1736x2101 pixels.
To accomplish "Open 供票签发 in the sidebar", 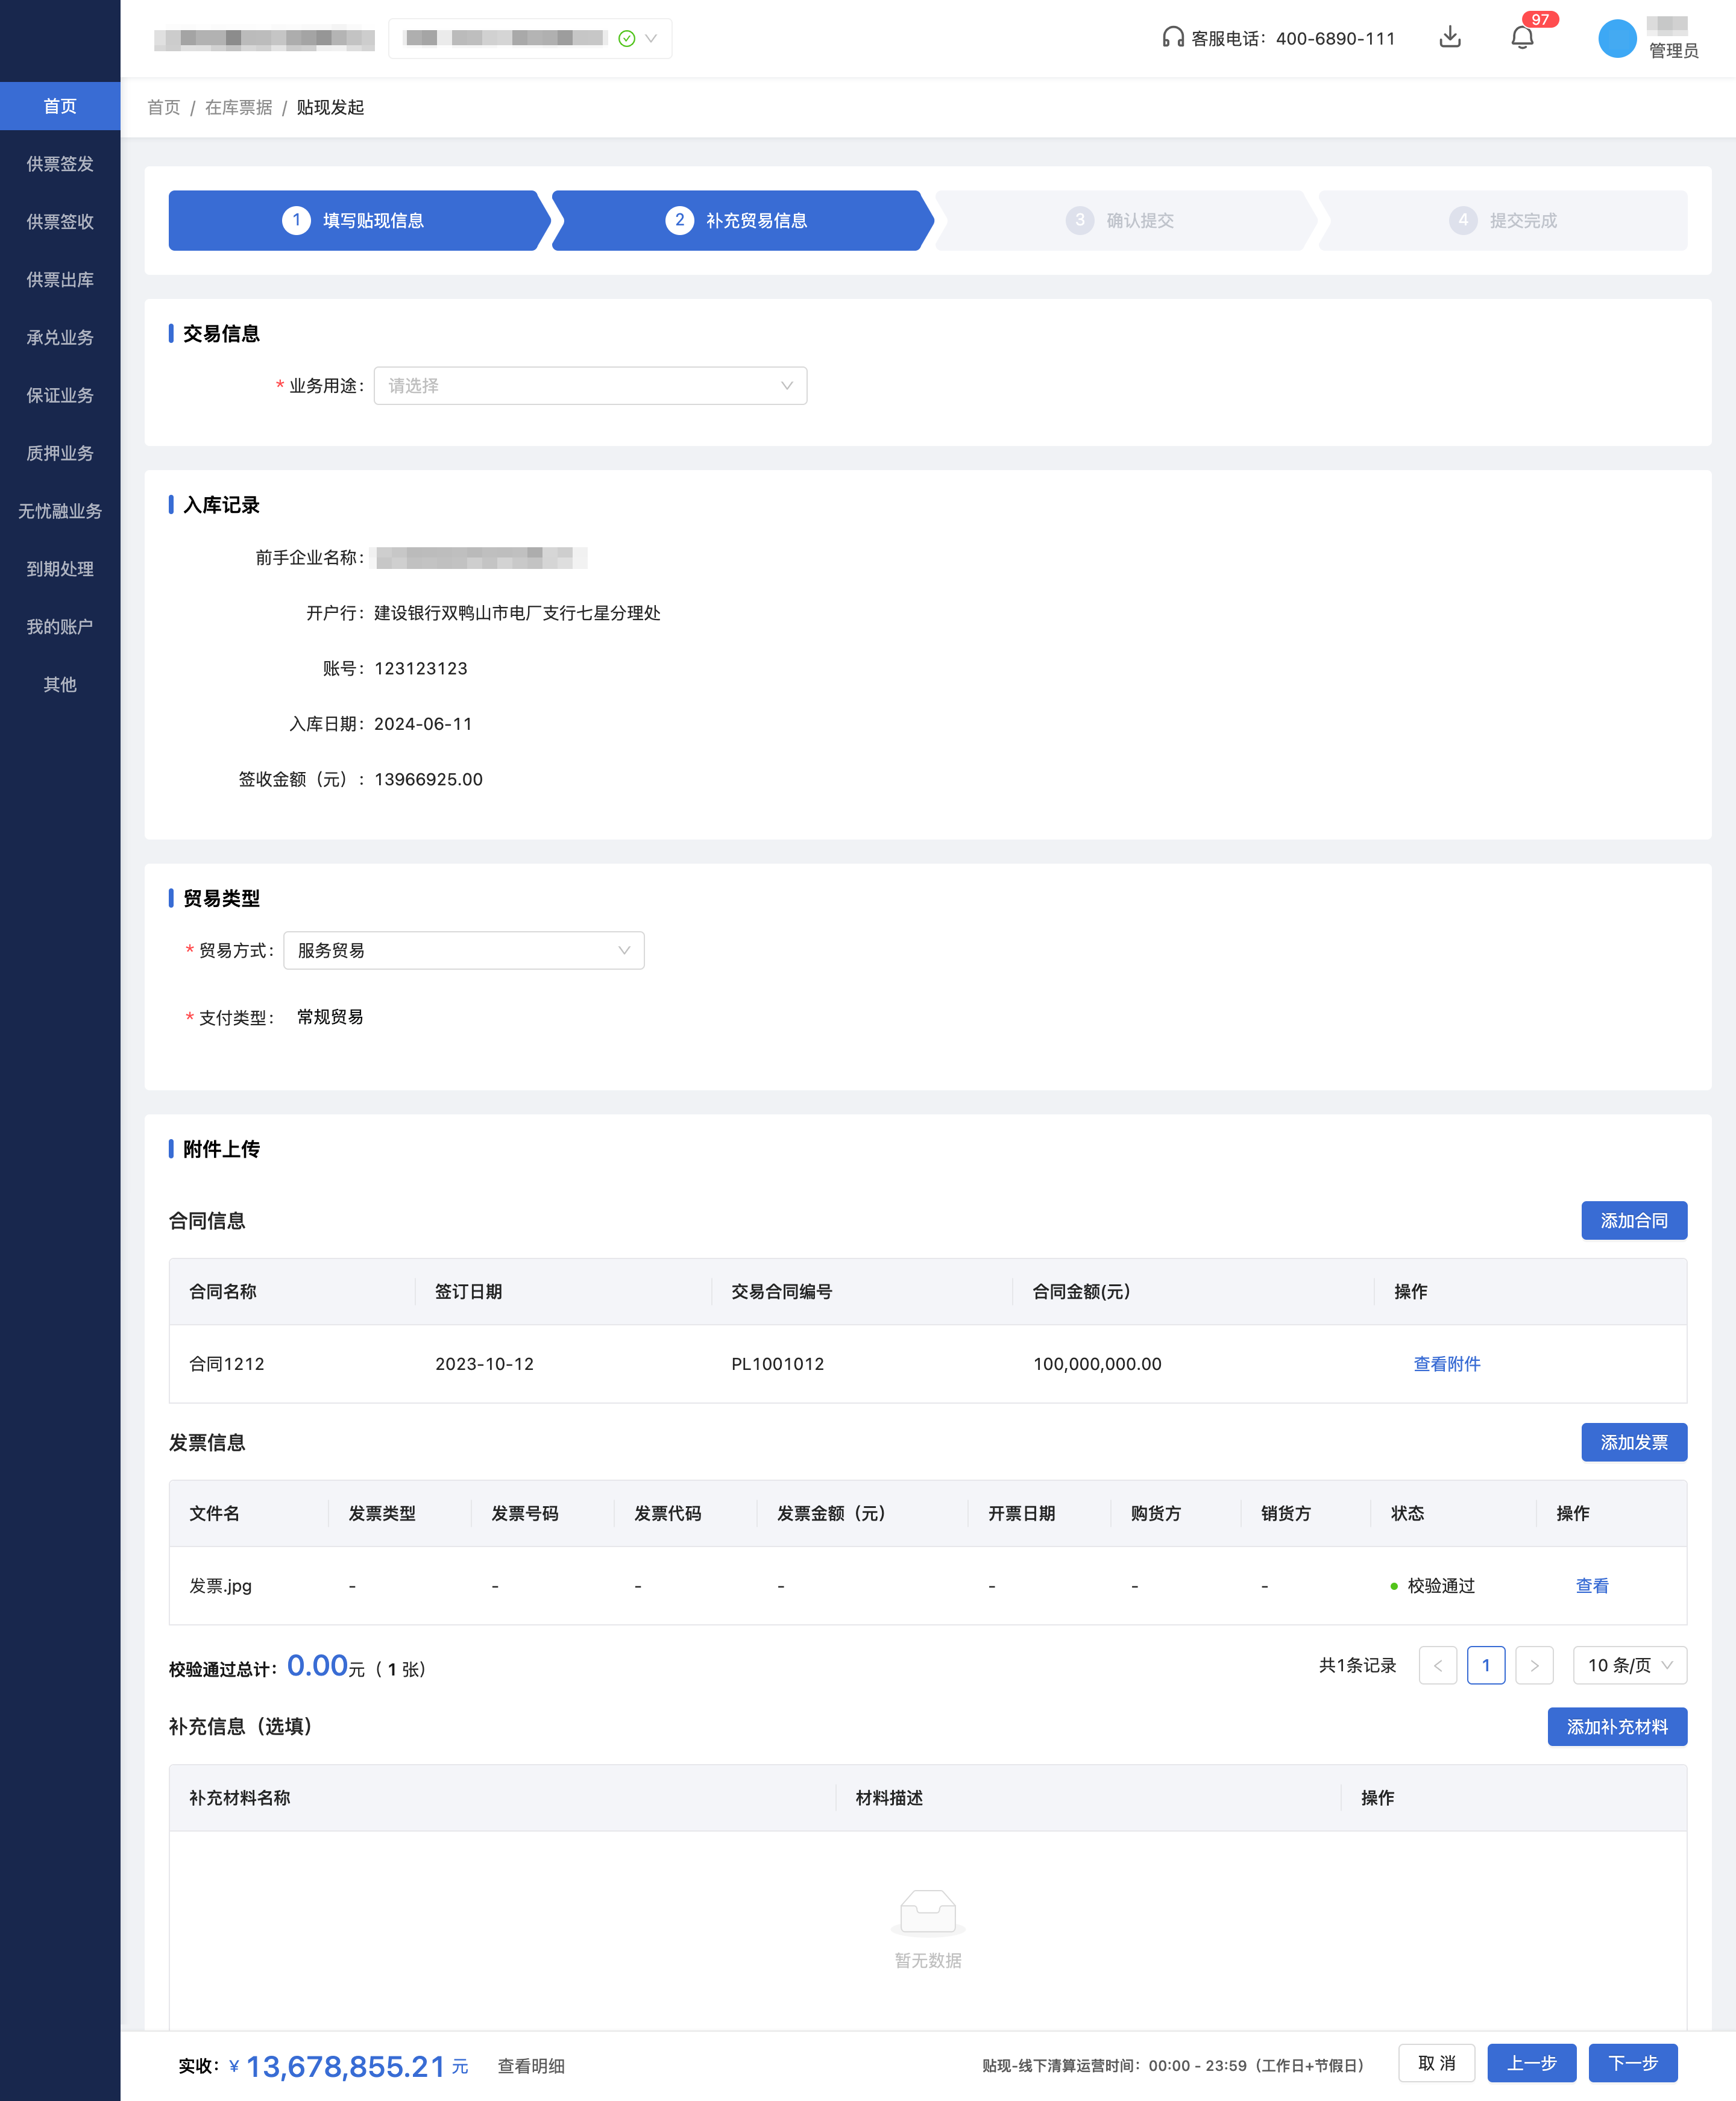I will (x=60, y=164).
